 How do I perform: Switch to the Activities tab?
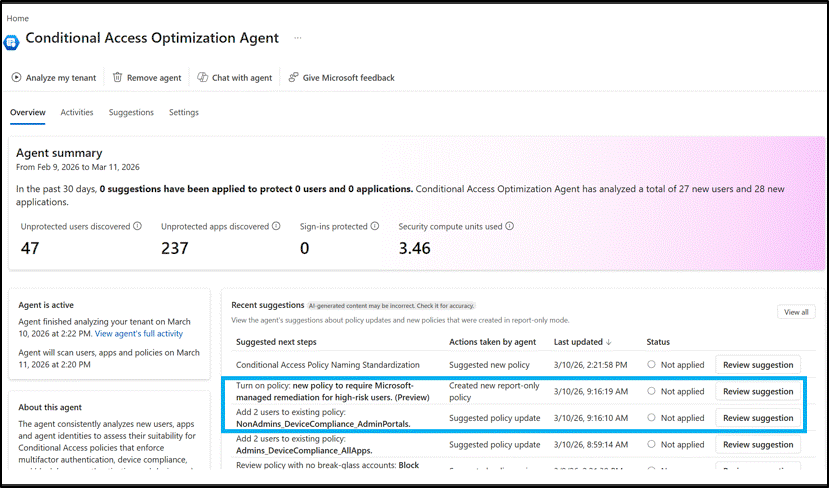coord(77,112)
